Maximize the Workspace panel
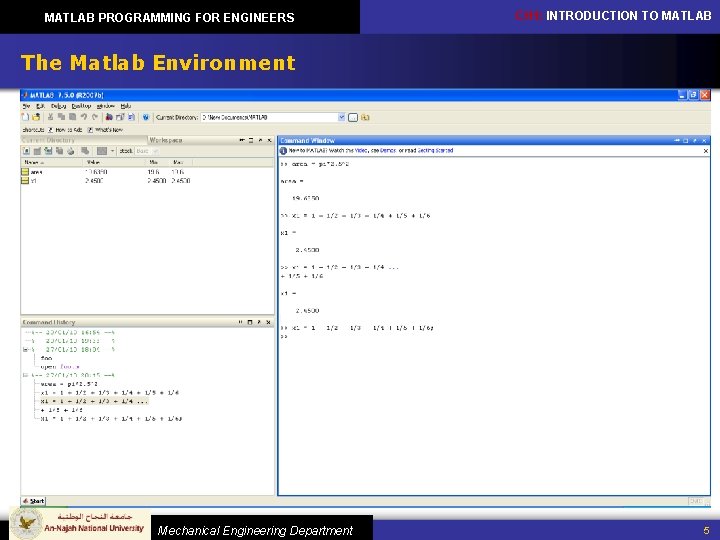This screenshot has height=540, width=720. pos(251,141)
